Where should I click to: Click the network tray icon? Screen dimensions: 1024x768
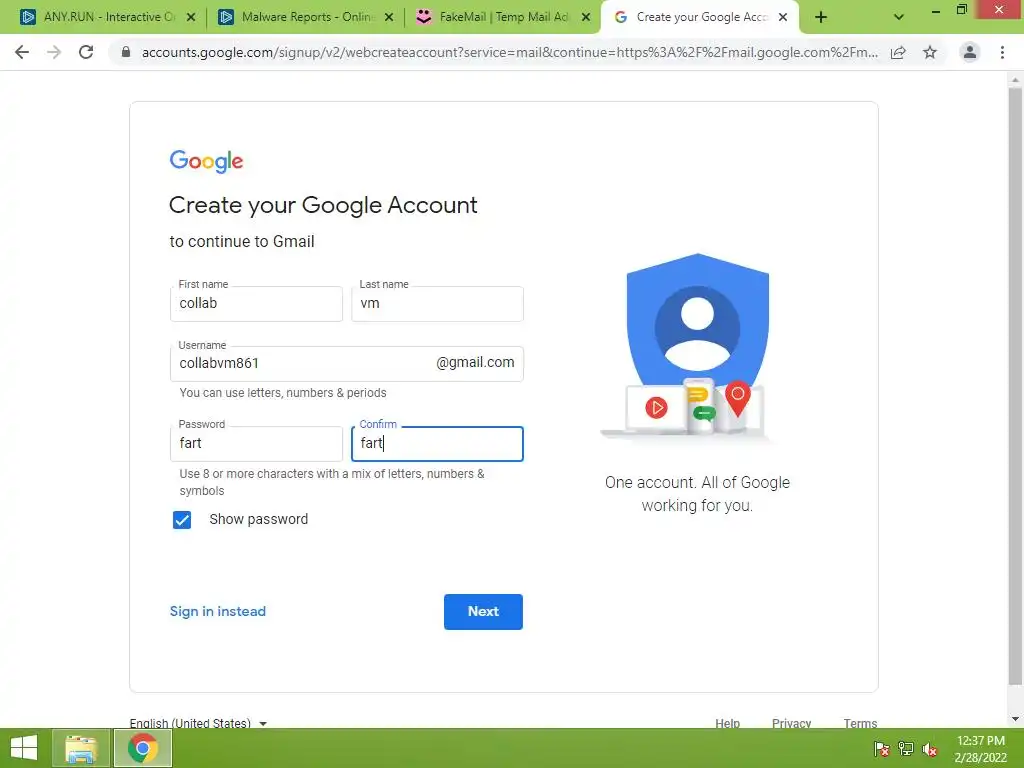coord(906,748)
